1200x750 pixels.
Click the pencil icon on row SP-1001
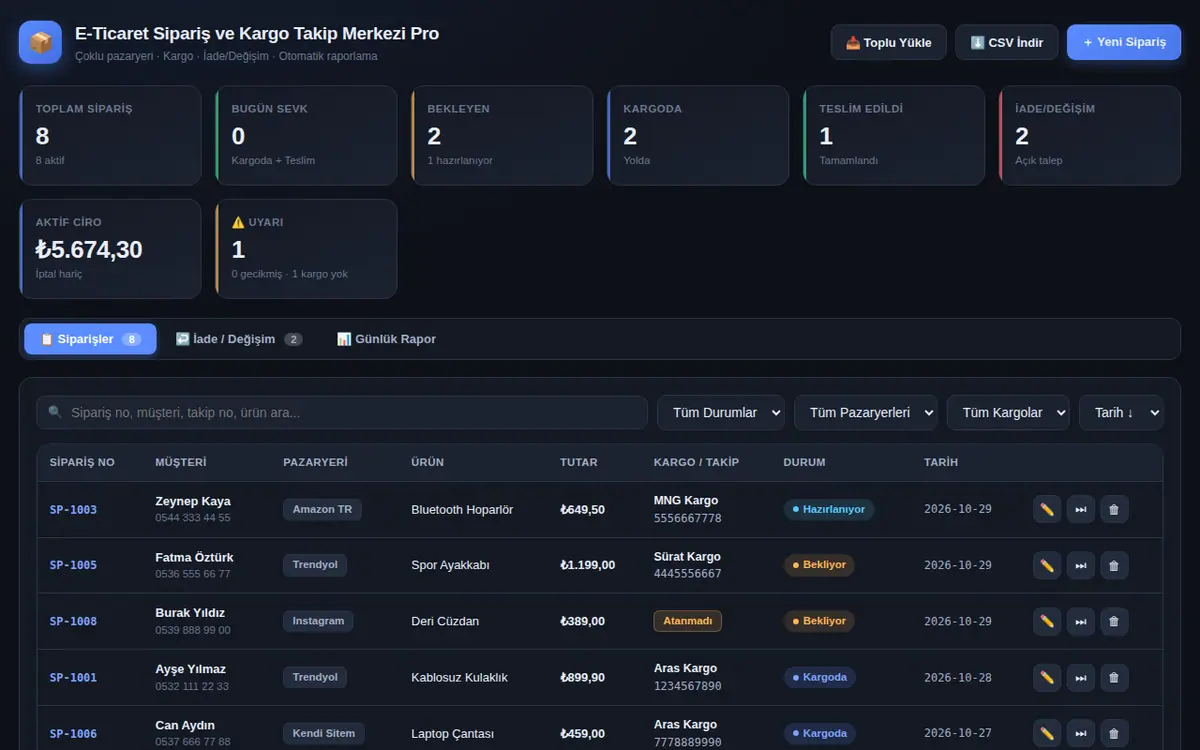(1047, 677)
